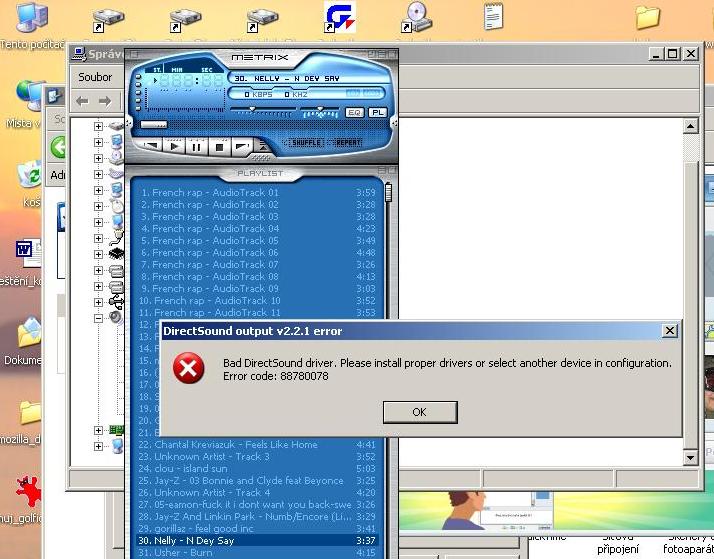This screenshot has width=714, height=559.
Task: Stop playback using Winamp Stop button
Action: click(219, 147)
